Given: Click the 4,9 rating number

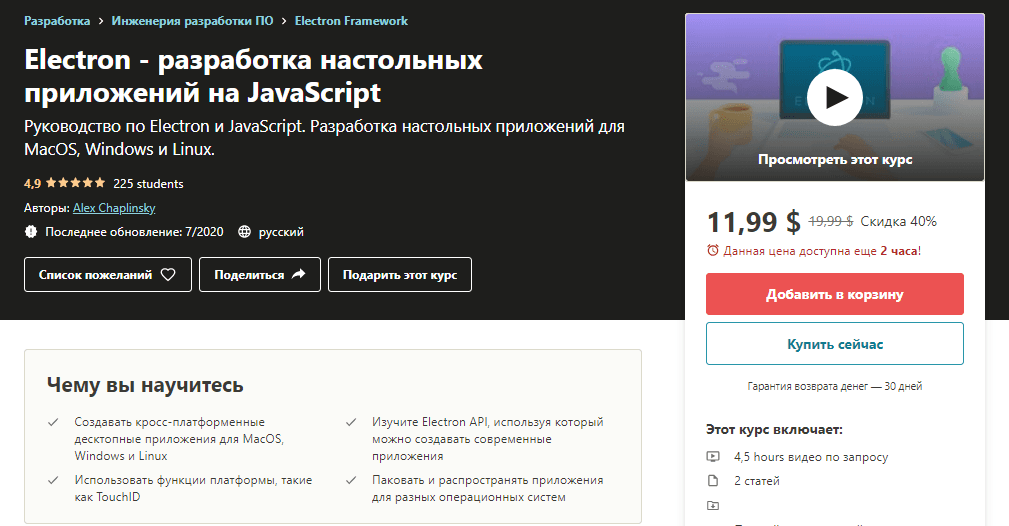Looking at the screenshot, I should pos(32,183).
